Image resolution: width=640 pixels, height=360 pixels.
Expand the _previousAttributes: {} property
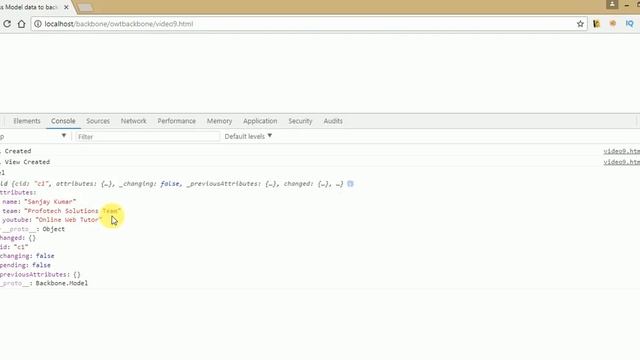(x=40, y=274)
